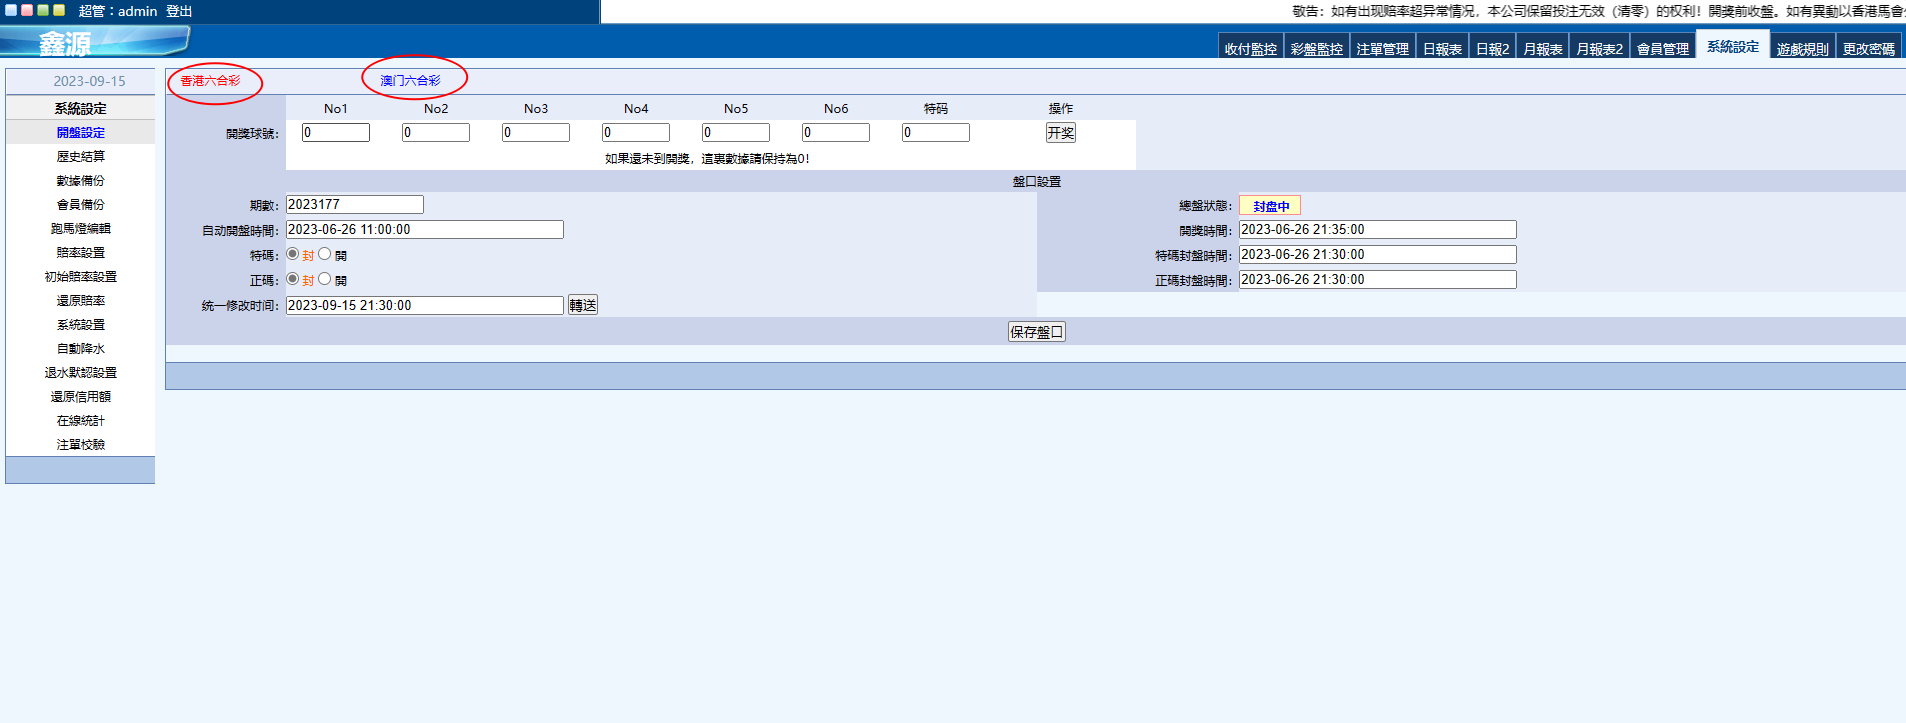Image resolution: width=1906 pixels, height=723 pixels.
Task: Click the No3 ball number field
Action: pyautogui.click(x=536, y=132)
